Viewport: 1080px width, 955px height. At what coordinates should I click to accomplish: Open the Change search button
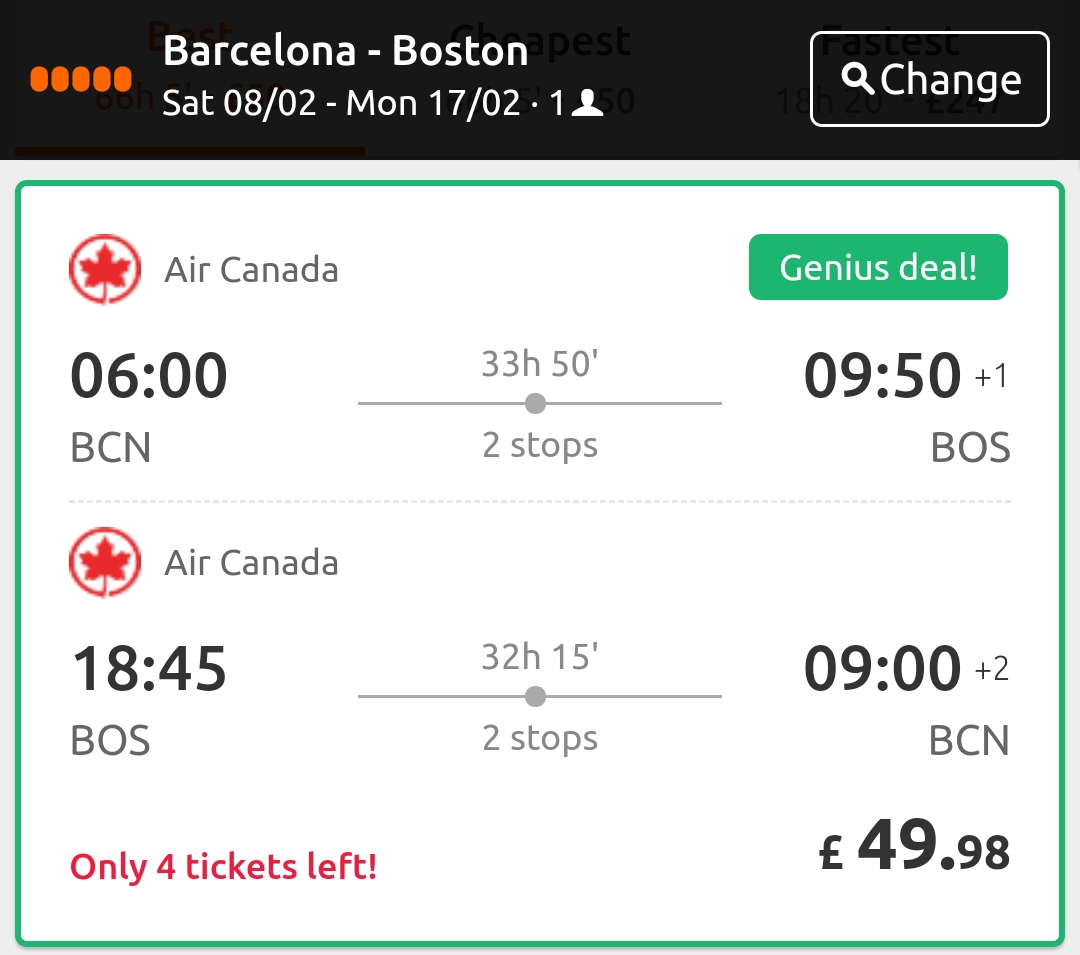(x=930, y=79)
